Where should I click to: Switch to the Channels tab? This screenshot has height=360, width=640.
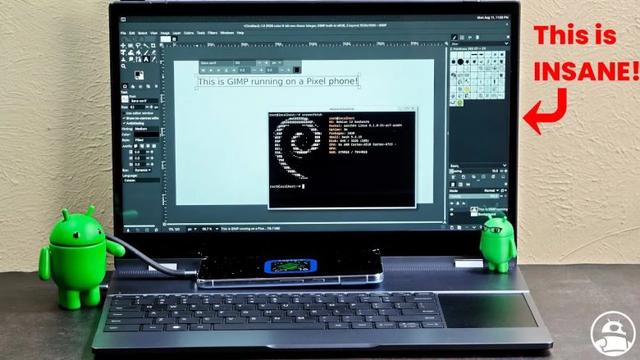pyautogui.click(x=460, y=184)
